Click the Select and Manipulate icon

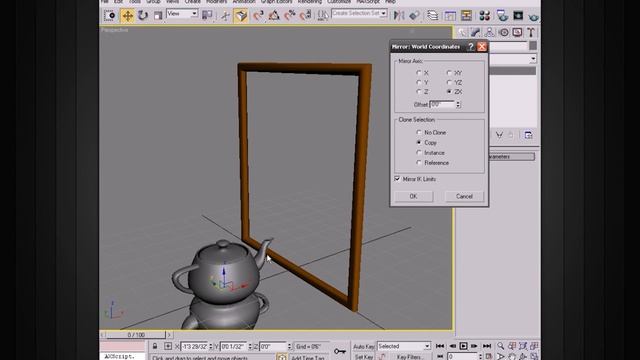coord(225,16)
